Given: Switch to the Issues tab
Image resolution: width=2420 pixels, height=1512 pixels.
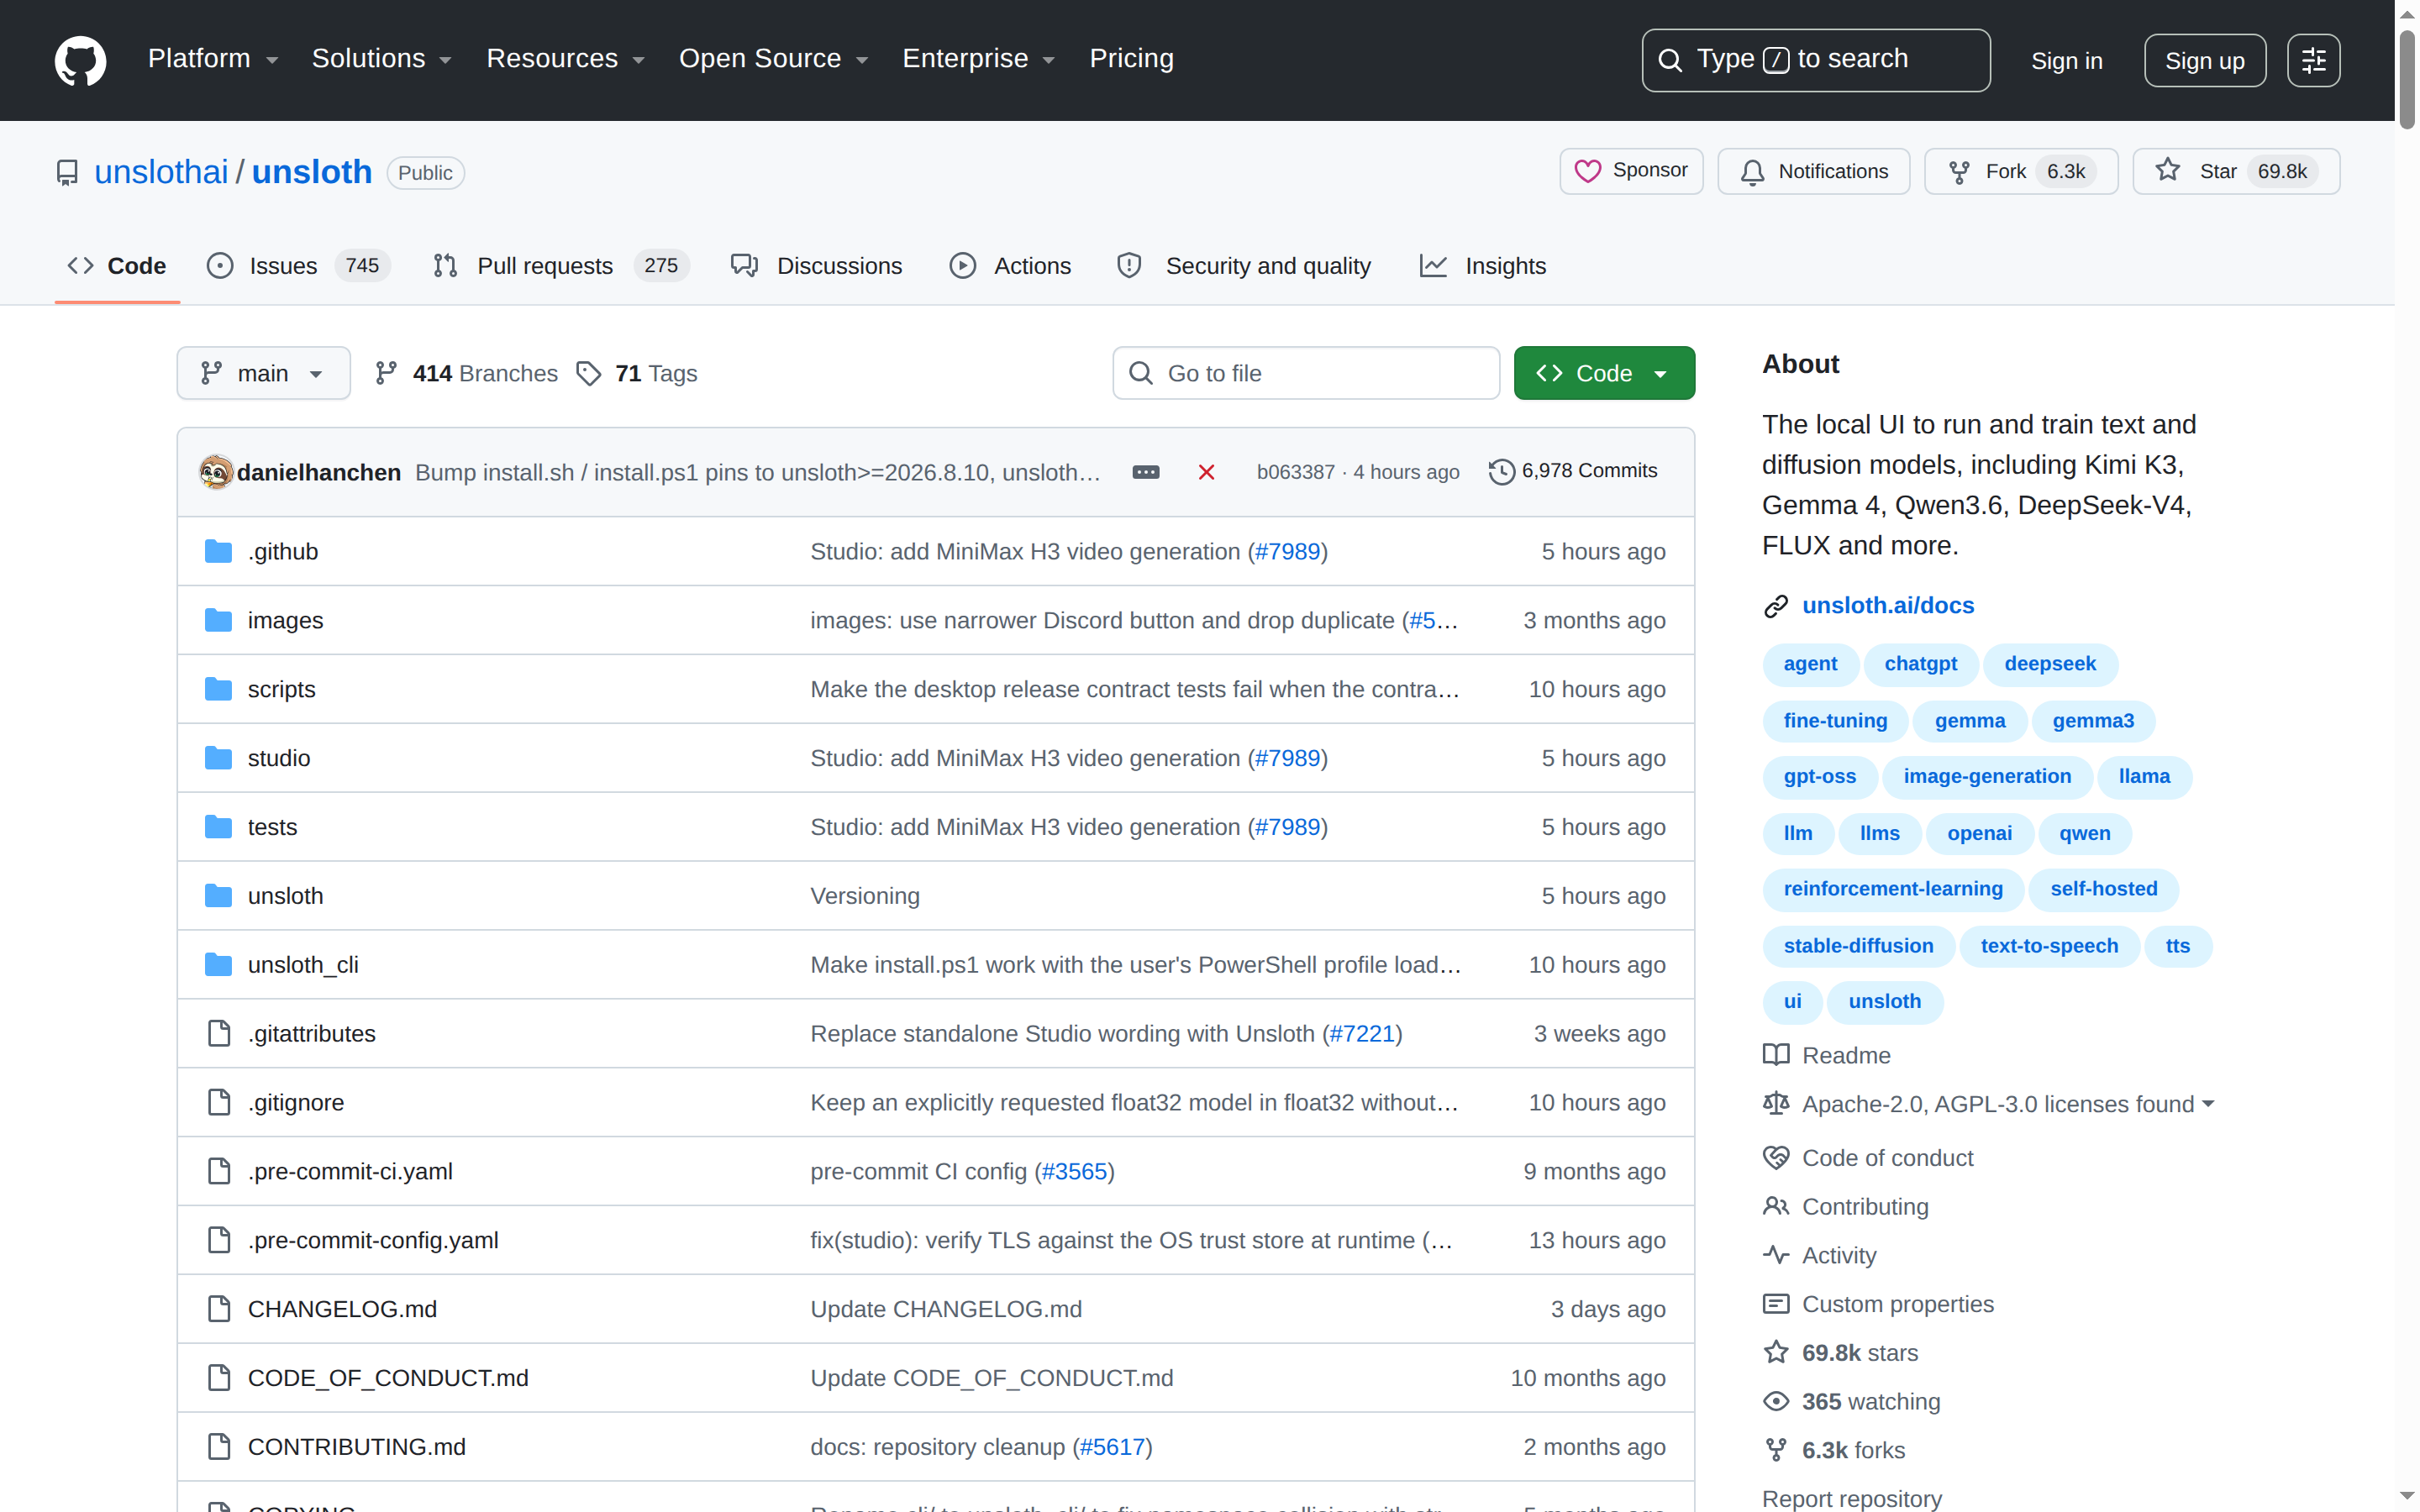Looking at the screenshot, I should pos(298,266).
